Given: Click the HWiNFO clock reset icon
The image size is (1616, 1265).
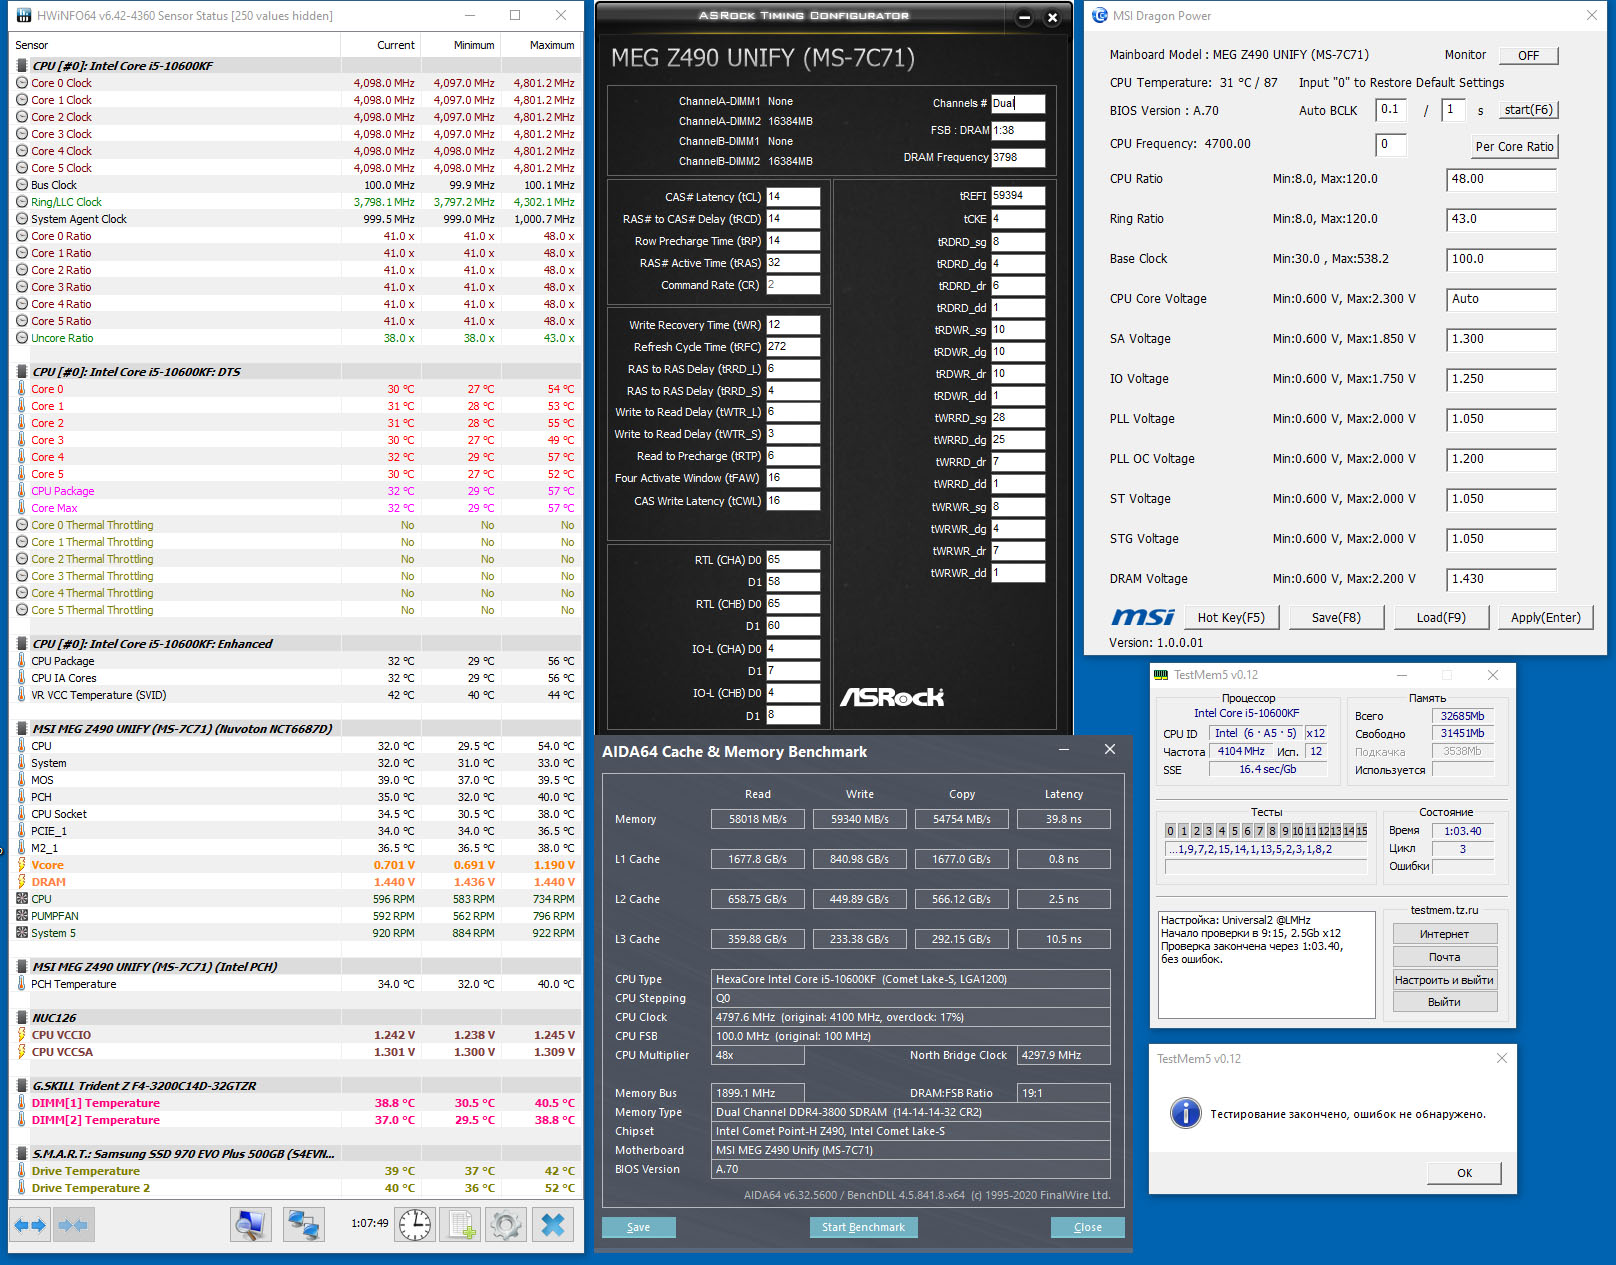Looking at the screenshot, I should click(415, 1225).
